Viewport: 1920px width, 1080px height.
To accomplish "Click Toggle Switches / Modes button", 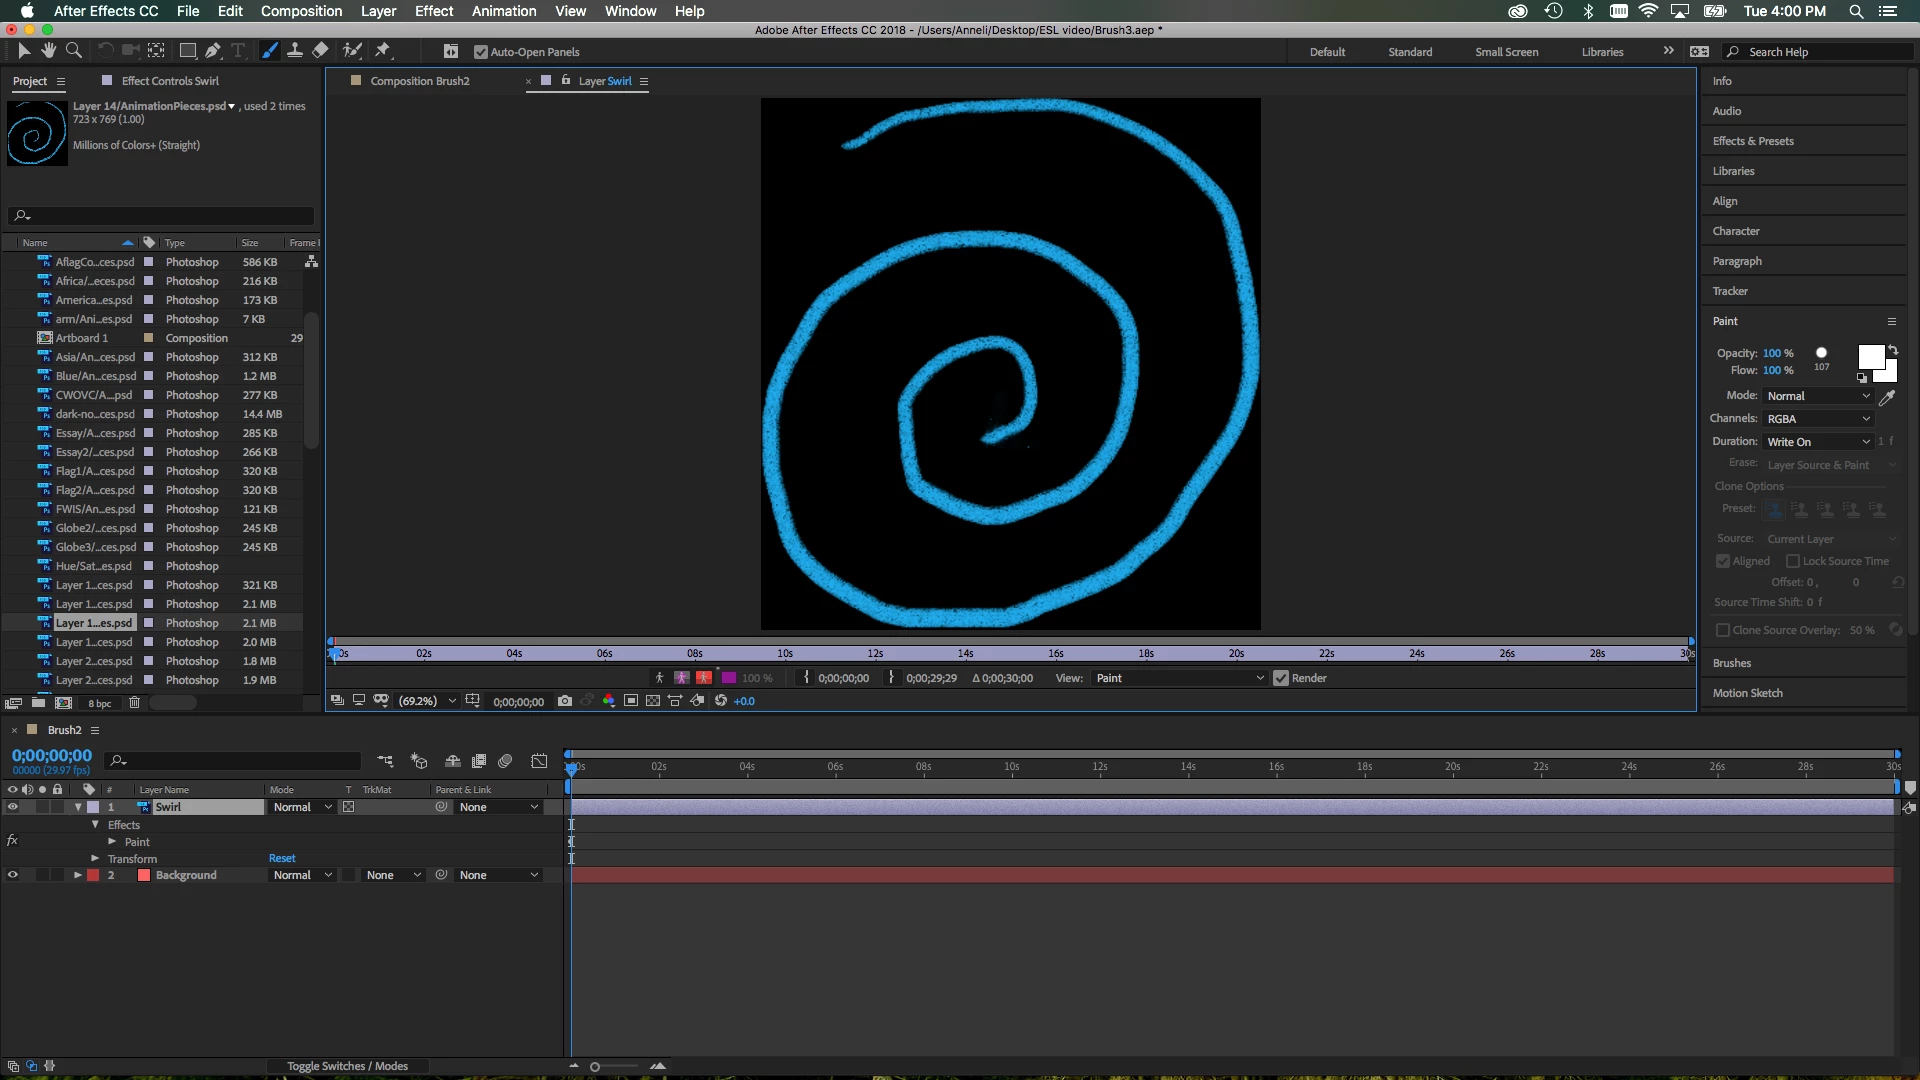I will tap(347, 1066).
